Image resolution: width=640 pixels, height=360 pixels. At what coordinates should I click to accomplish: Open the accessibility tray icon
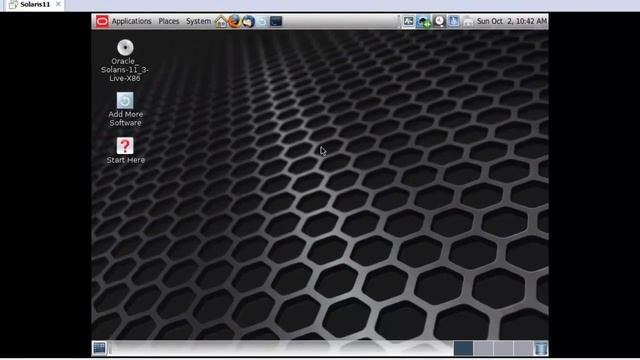(x=454, y=21)
